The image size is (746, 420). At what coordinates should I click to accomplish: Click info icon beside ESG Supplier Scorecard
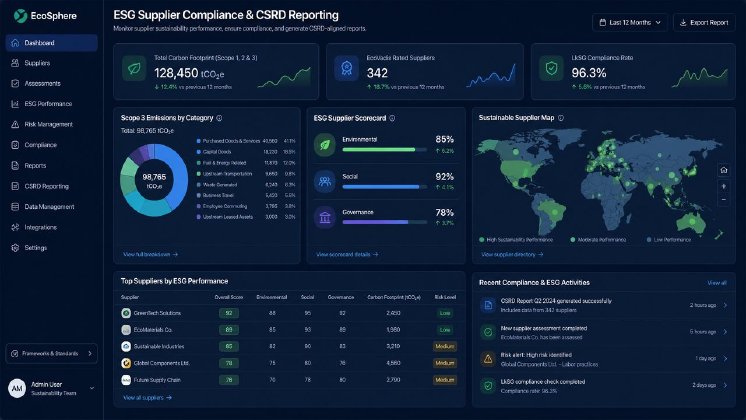point(392,118)
